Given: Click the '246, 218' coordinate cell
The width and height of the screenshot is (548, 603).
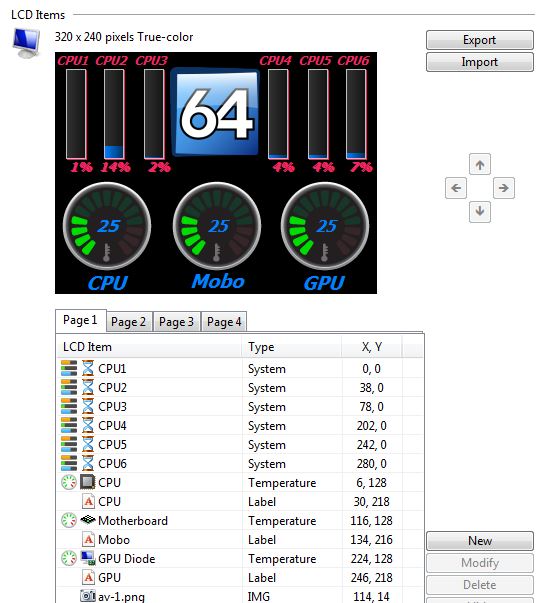Looking at the screenshot, I should (371, 578).
